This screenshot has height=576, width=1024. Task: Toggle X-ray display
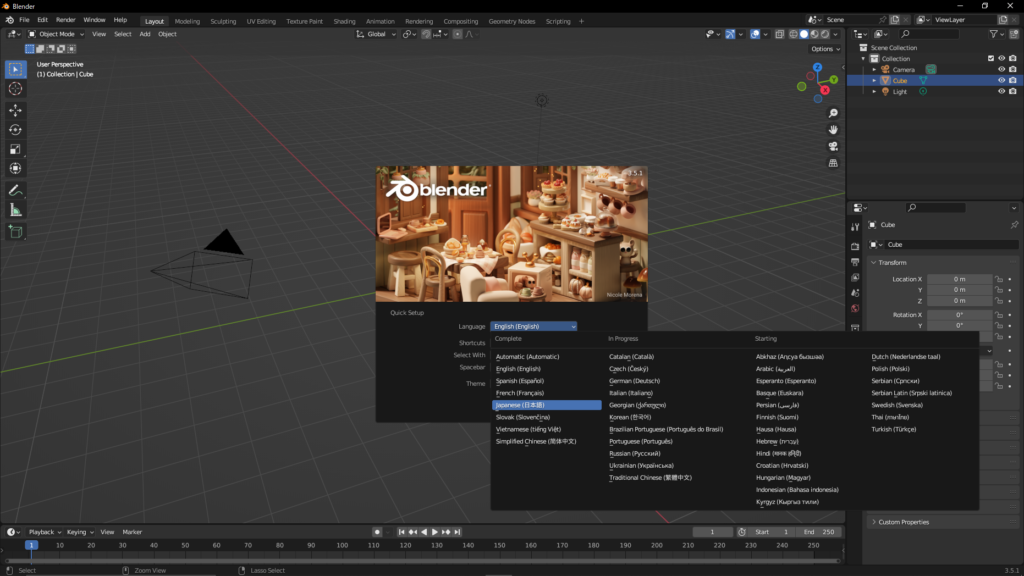[780, 34]
